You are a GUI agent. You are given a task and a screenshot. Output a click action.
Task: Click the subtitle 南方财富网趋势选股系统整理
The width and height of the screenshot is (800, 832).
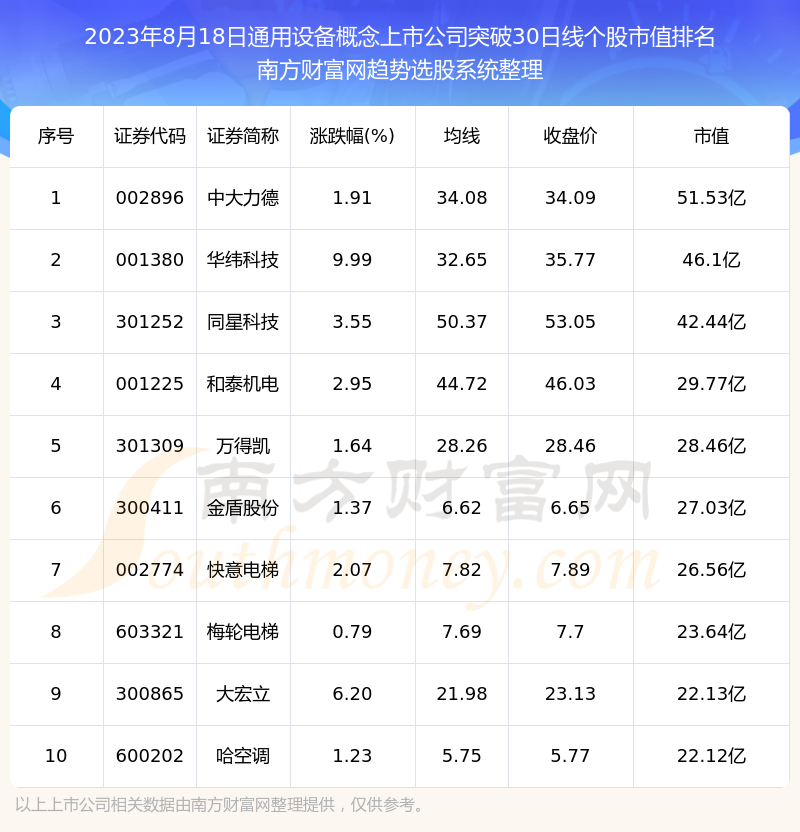(400, 70)
